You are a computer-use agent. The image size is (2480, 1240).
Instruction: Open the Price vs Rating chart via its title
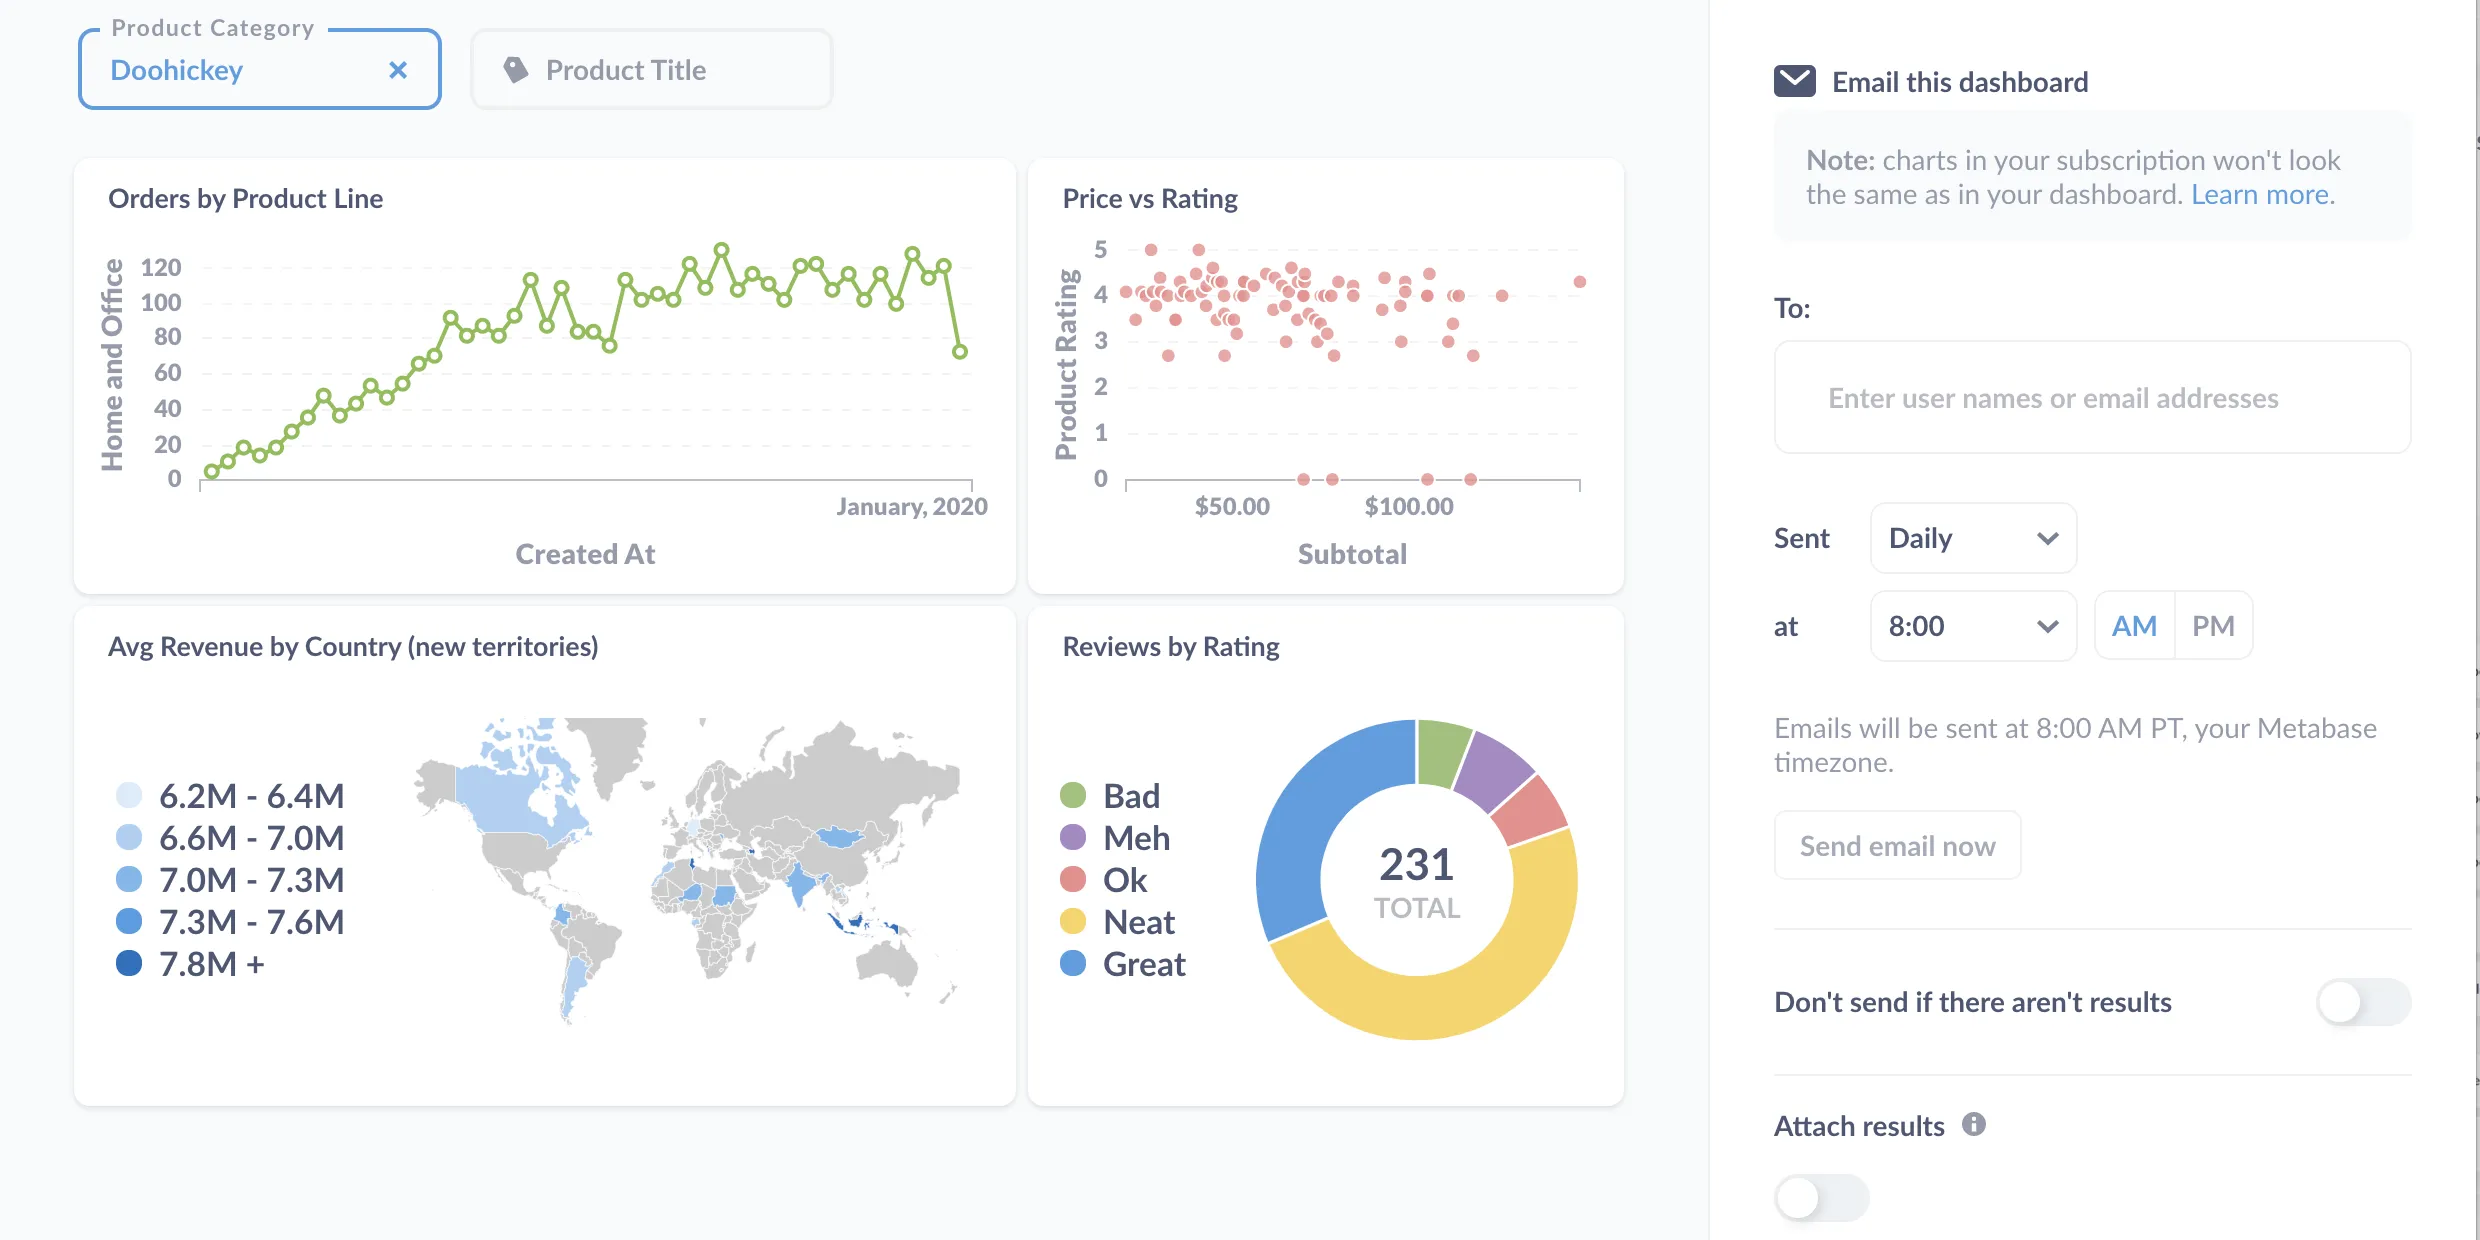[1148, 198]
